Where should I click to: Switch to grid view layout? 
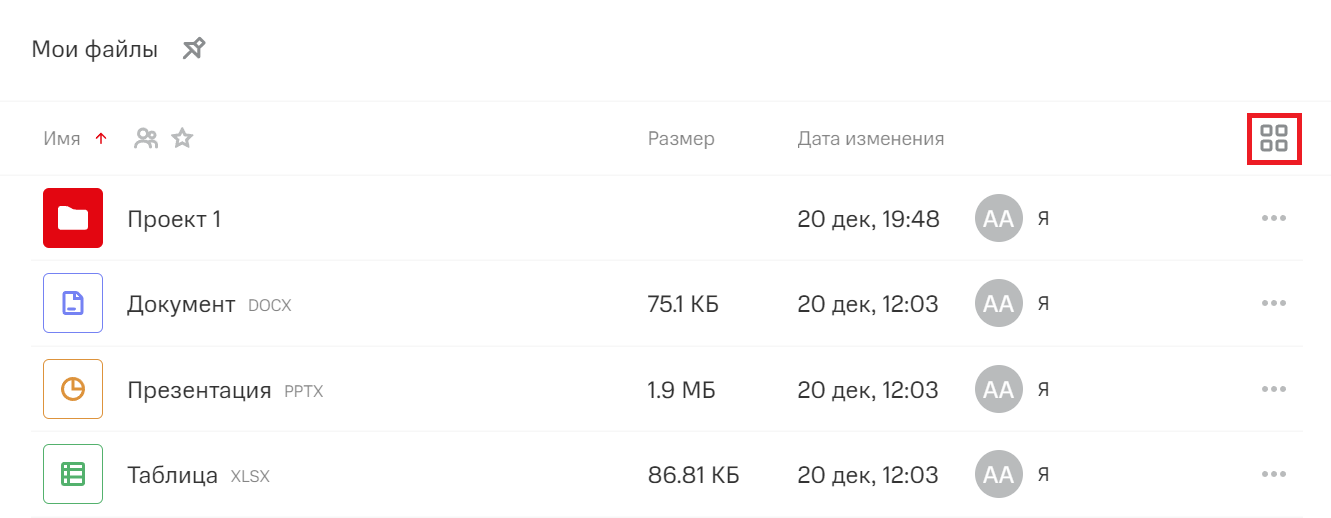pyautogui.click(x=1273, y=139)
